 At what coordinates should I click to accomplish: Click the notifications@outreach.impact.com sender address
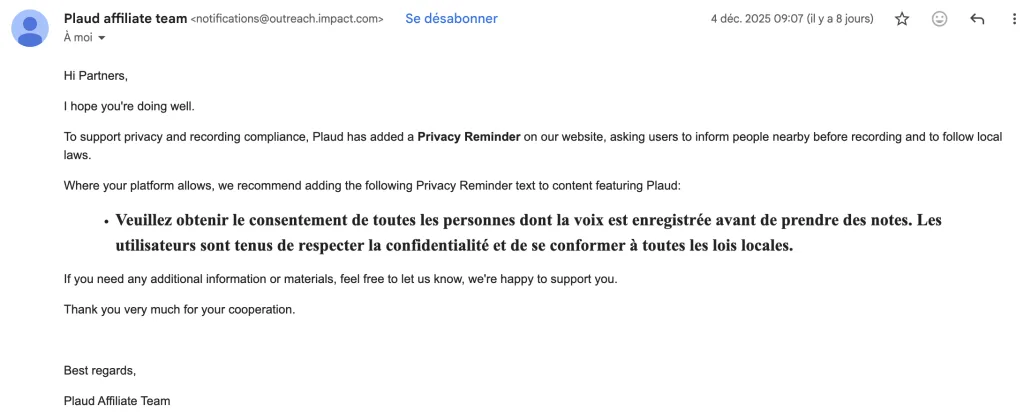point(287,19)
